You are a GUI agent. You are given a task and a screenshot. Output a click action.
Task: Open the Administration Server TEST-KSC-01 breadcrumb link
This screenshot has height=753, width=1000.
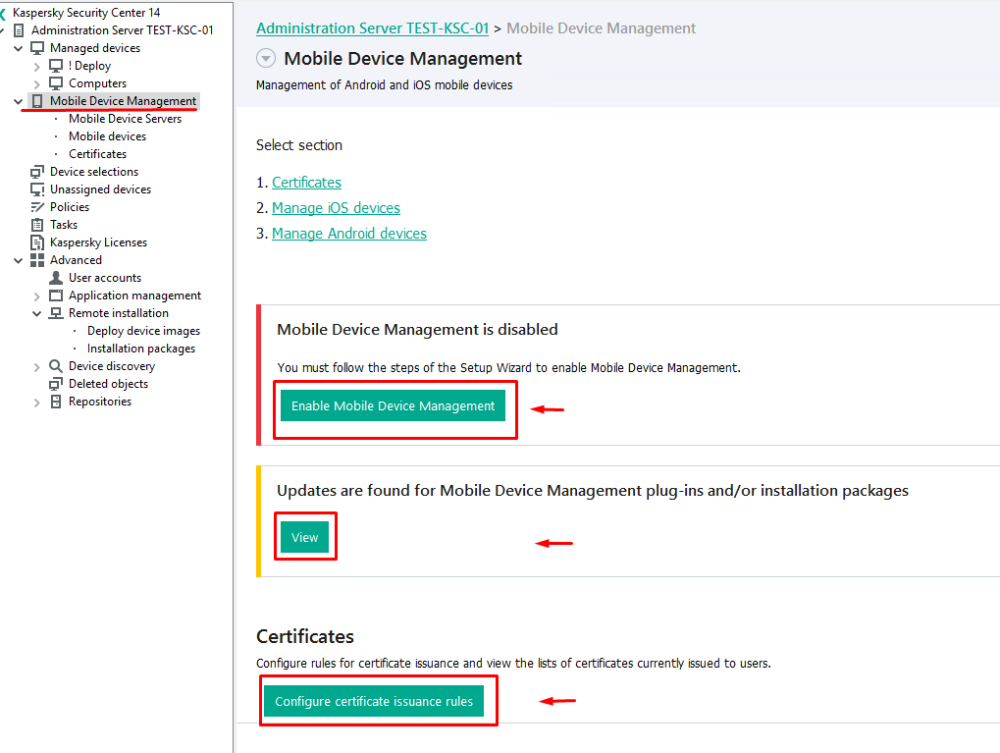pos(372,29)
